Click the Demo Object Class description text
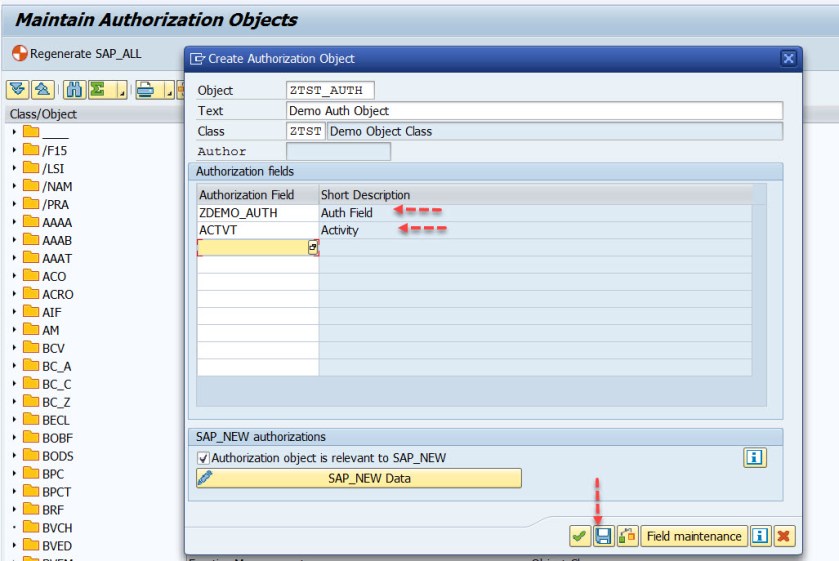Screen dimensions: 839x561 coord(381,131)
